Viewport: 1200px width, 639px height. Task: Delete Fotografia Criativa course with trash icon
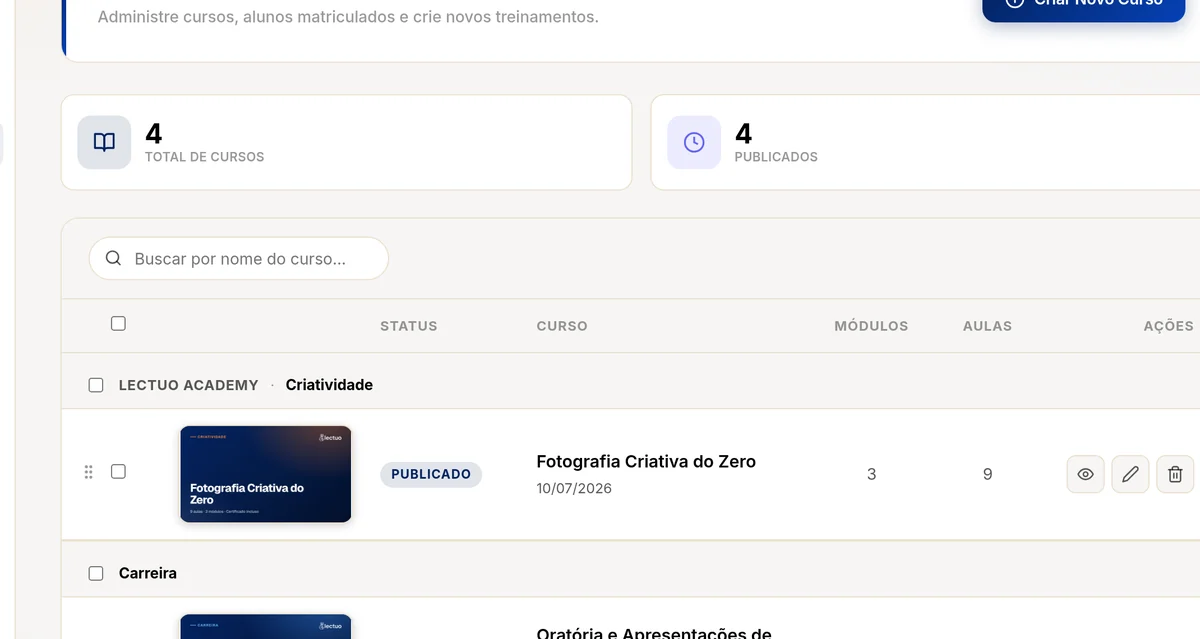point(1176,474)
